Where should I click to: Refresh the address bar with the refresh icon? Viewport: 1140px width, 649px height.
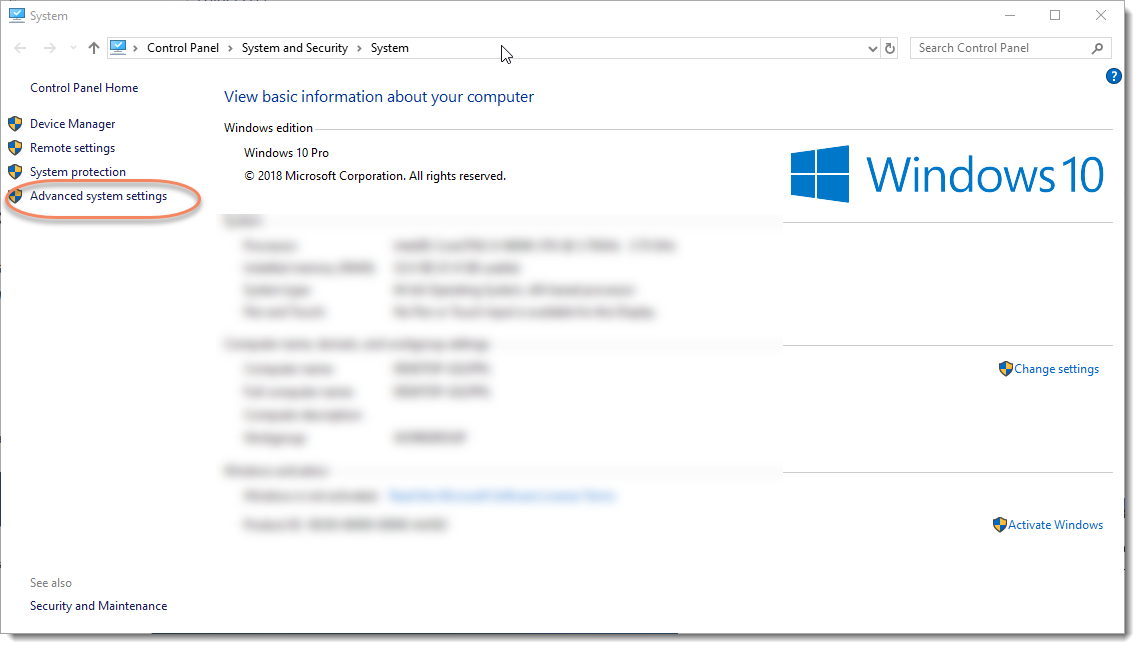(890, 49)
